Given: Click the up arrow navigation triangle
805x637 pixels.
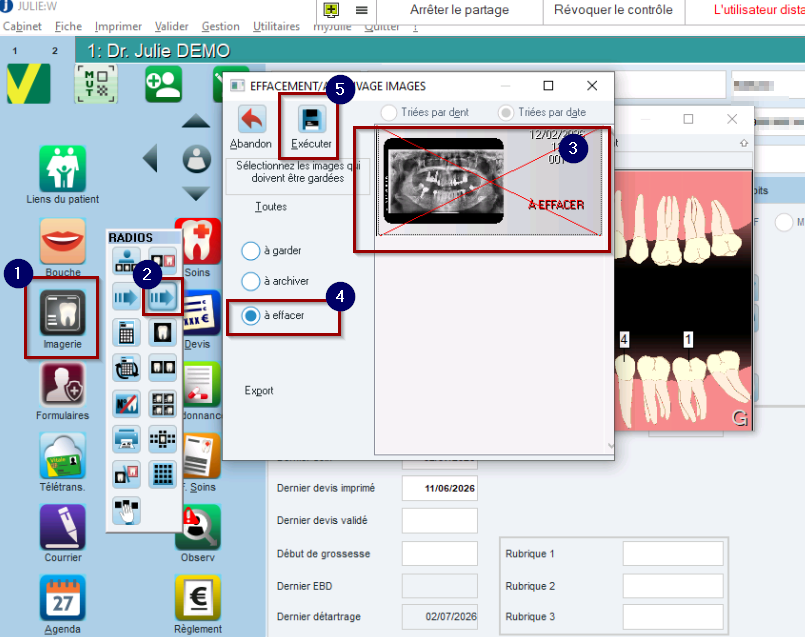Looking at the screenshot, I should (x=196, y=121).
